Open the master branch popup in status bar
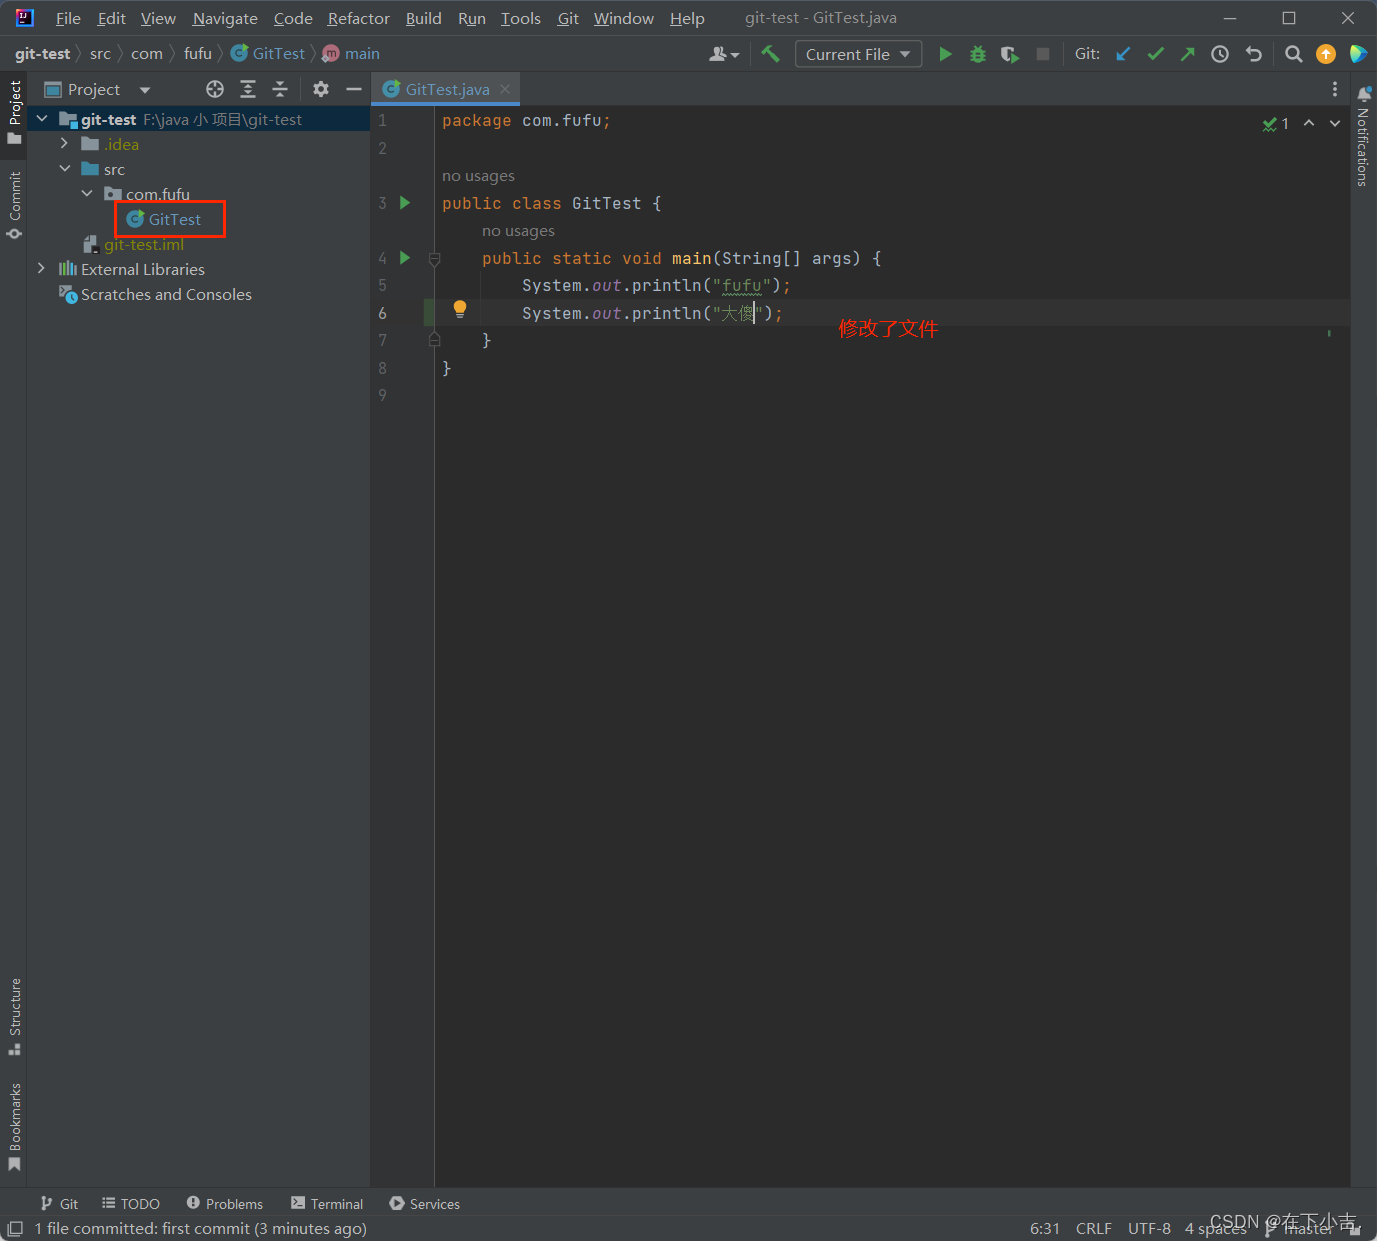This screenshot has width=1377, height=1241. [x=1299, y=1229]
